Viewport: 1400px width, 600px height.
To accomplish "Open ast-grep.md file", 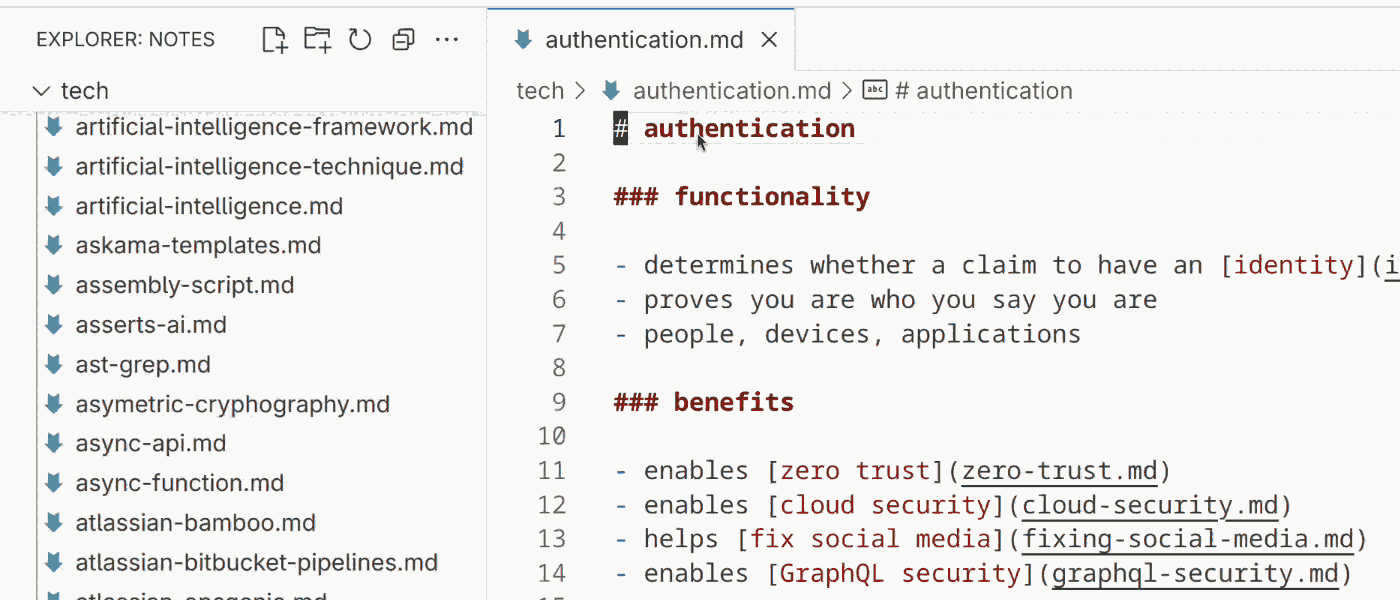I will click(x=143, y=365).
